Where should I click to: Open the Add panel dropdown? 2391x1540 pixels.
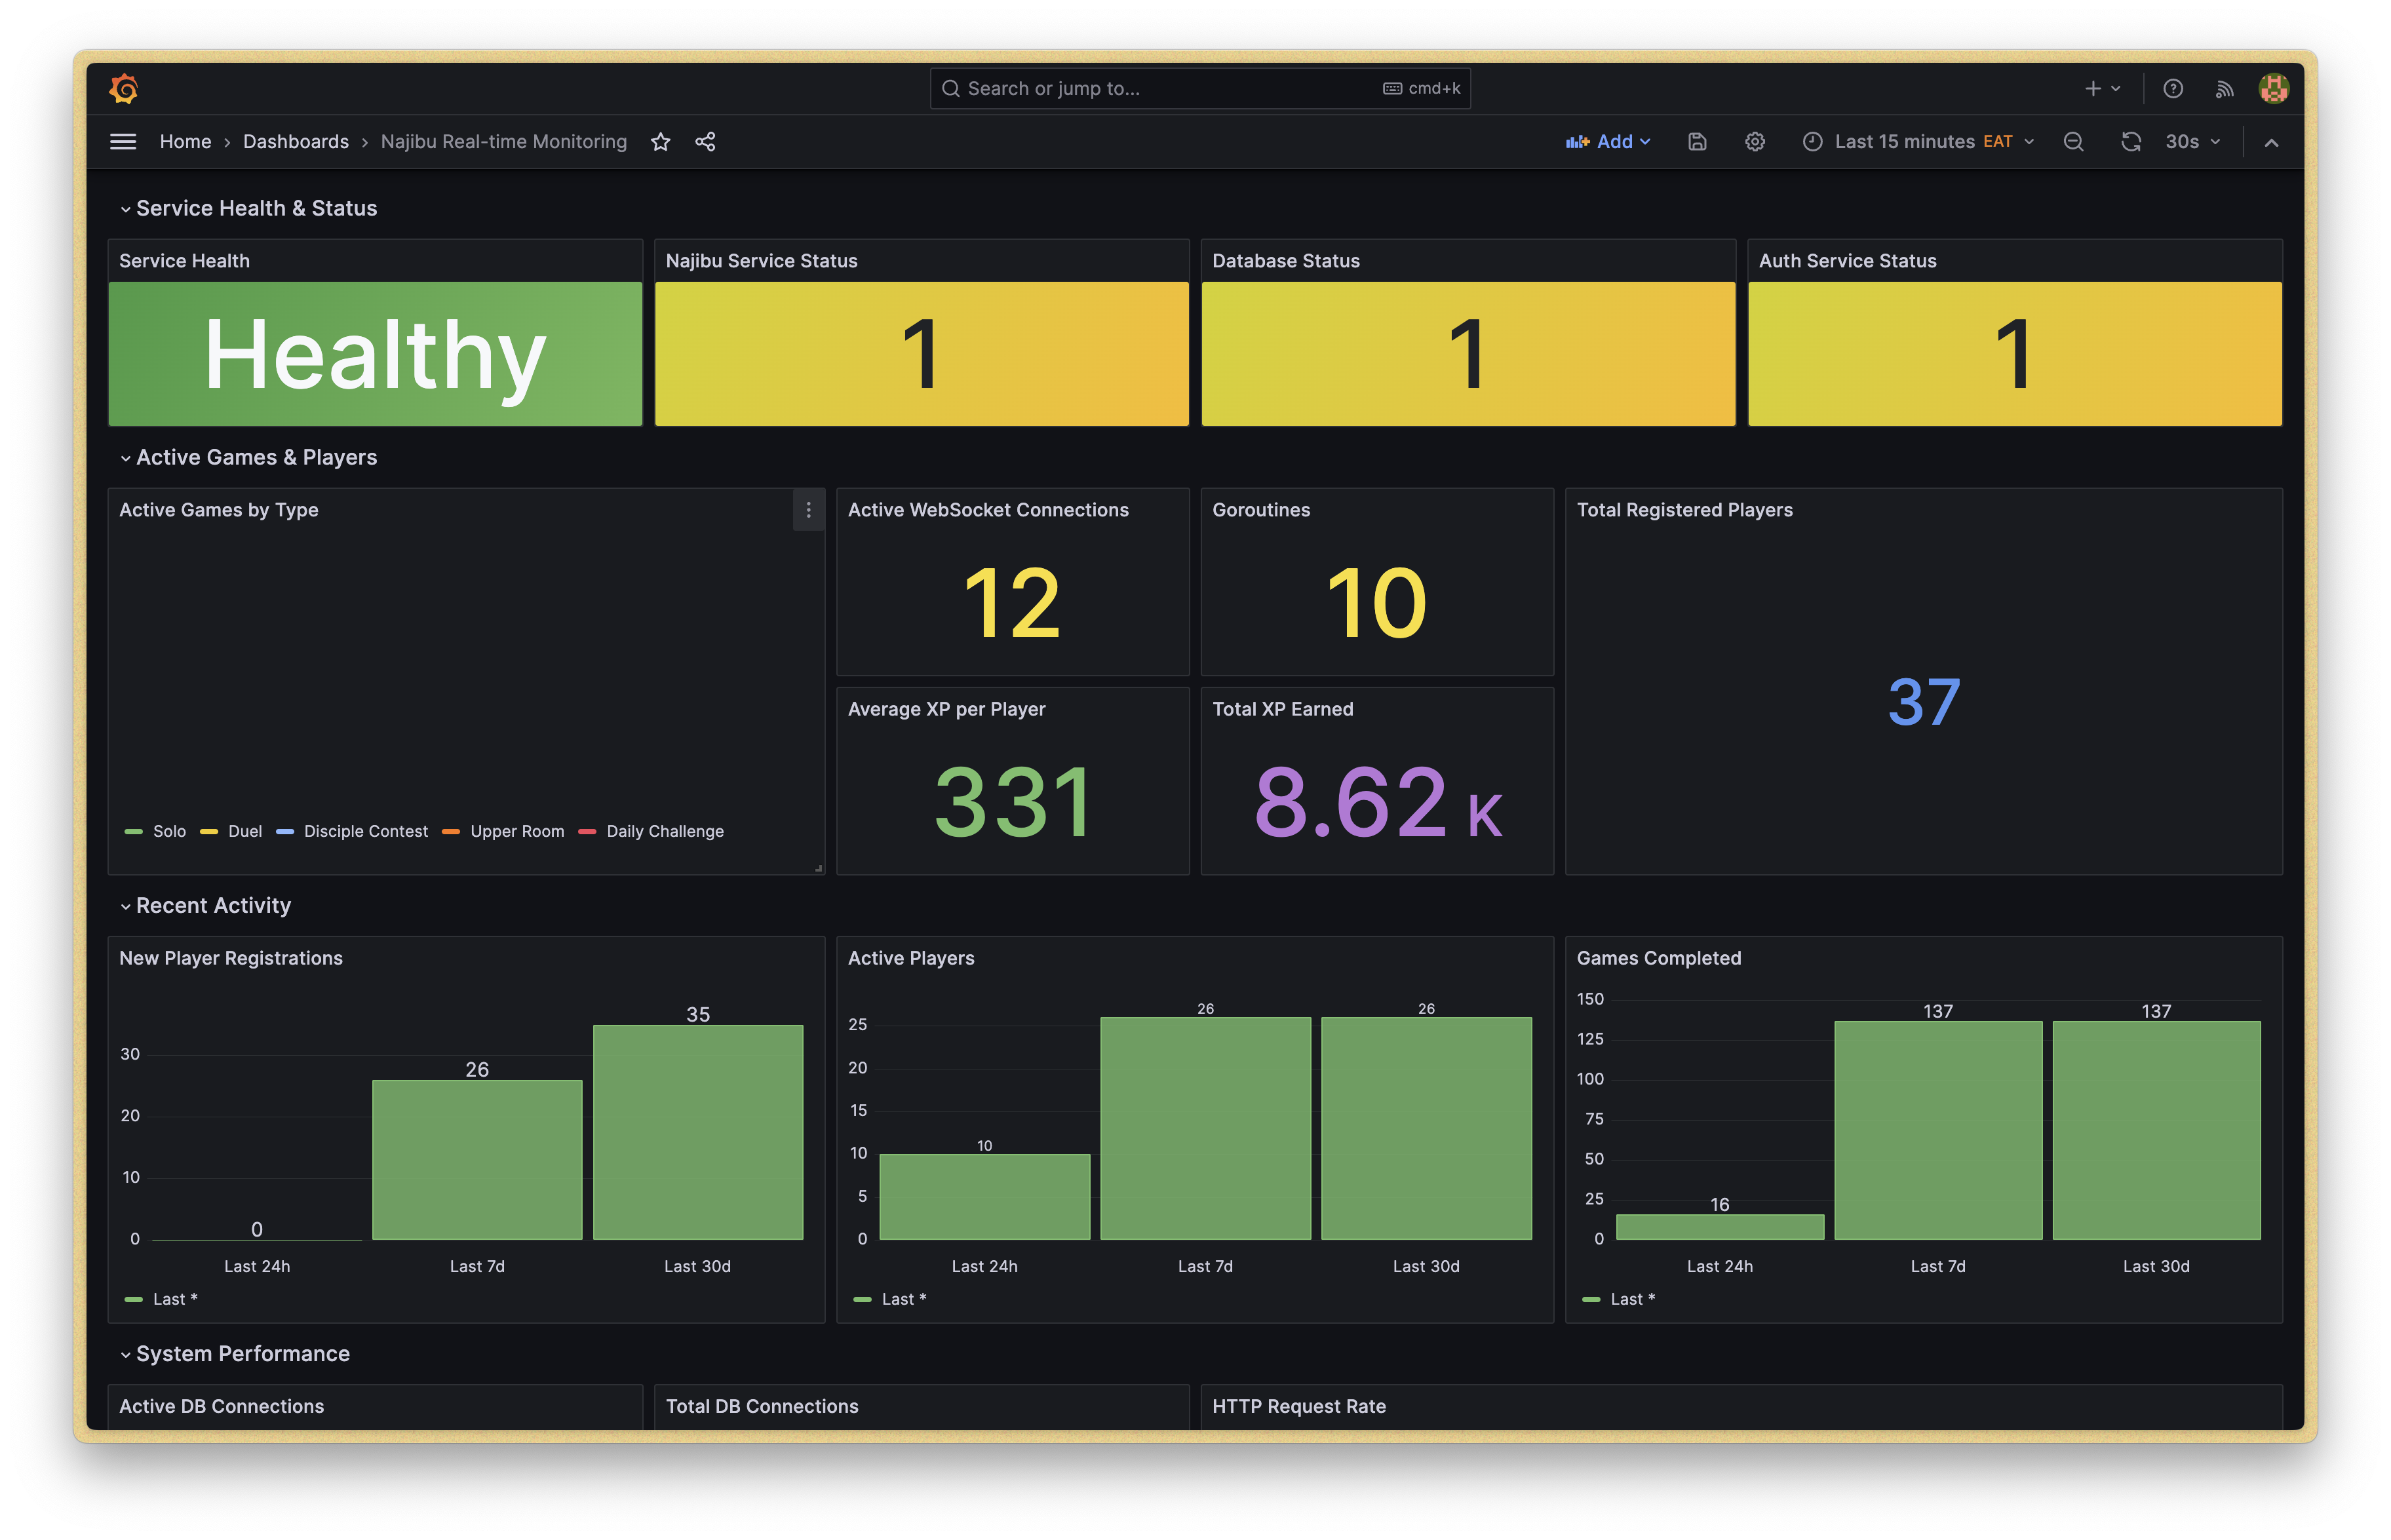(1608, 142)
